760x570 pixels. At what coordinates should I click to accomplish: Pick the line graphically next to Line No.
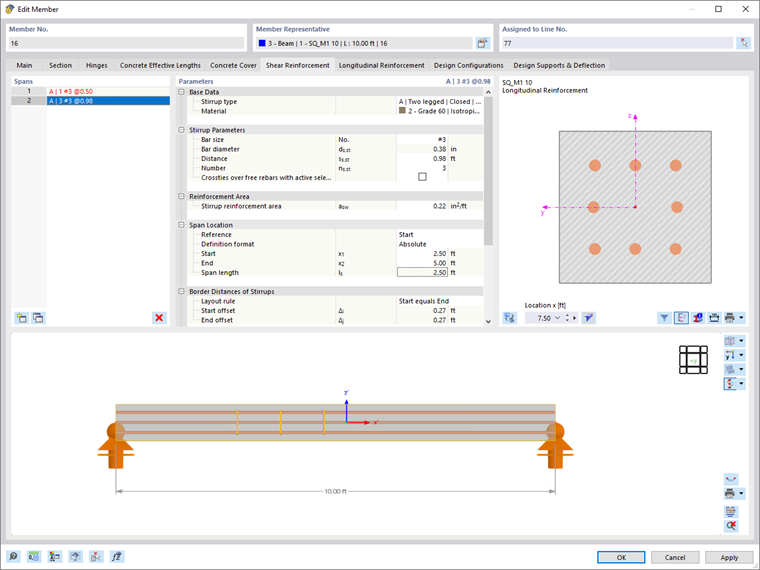(x=743, y=43)
